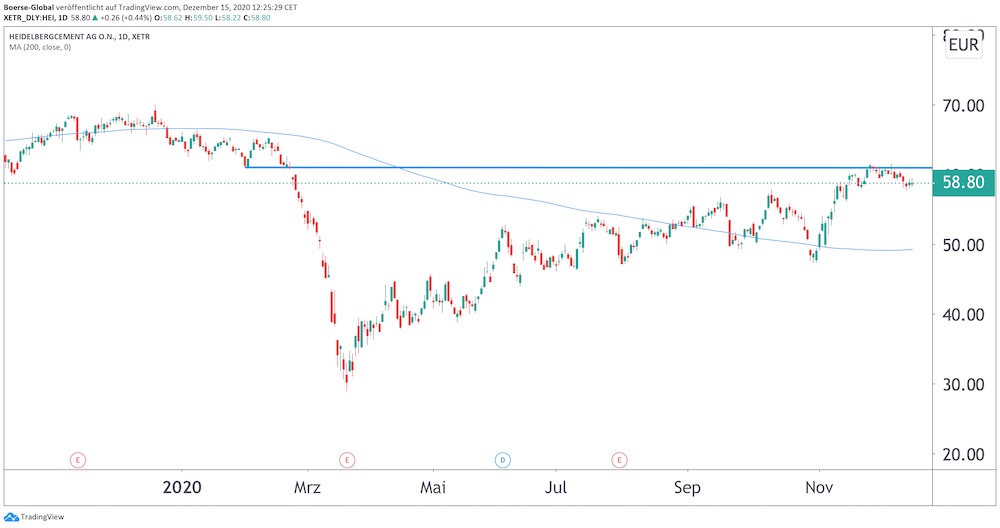Click the open value O:58.62
The image size is (1000, 528).
pyautogui.click(x=168, y=18)
